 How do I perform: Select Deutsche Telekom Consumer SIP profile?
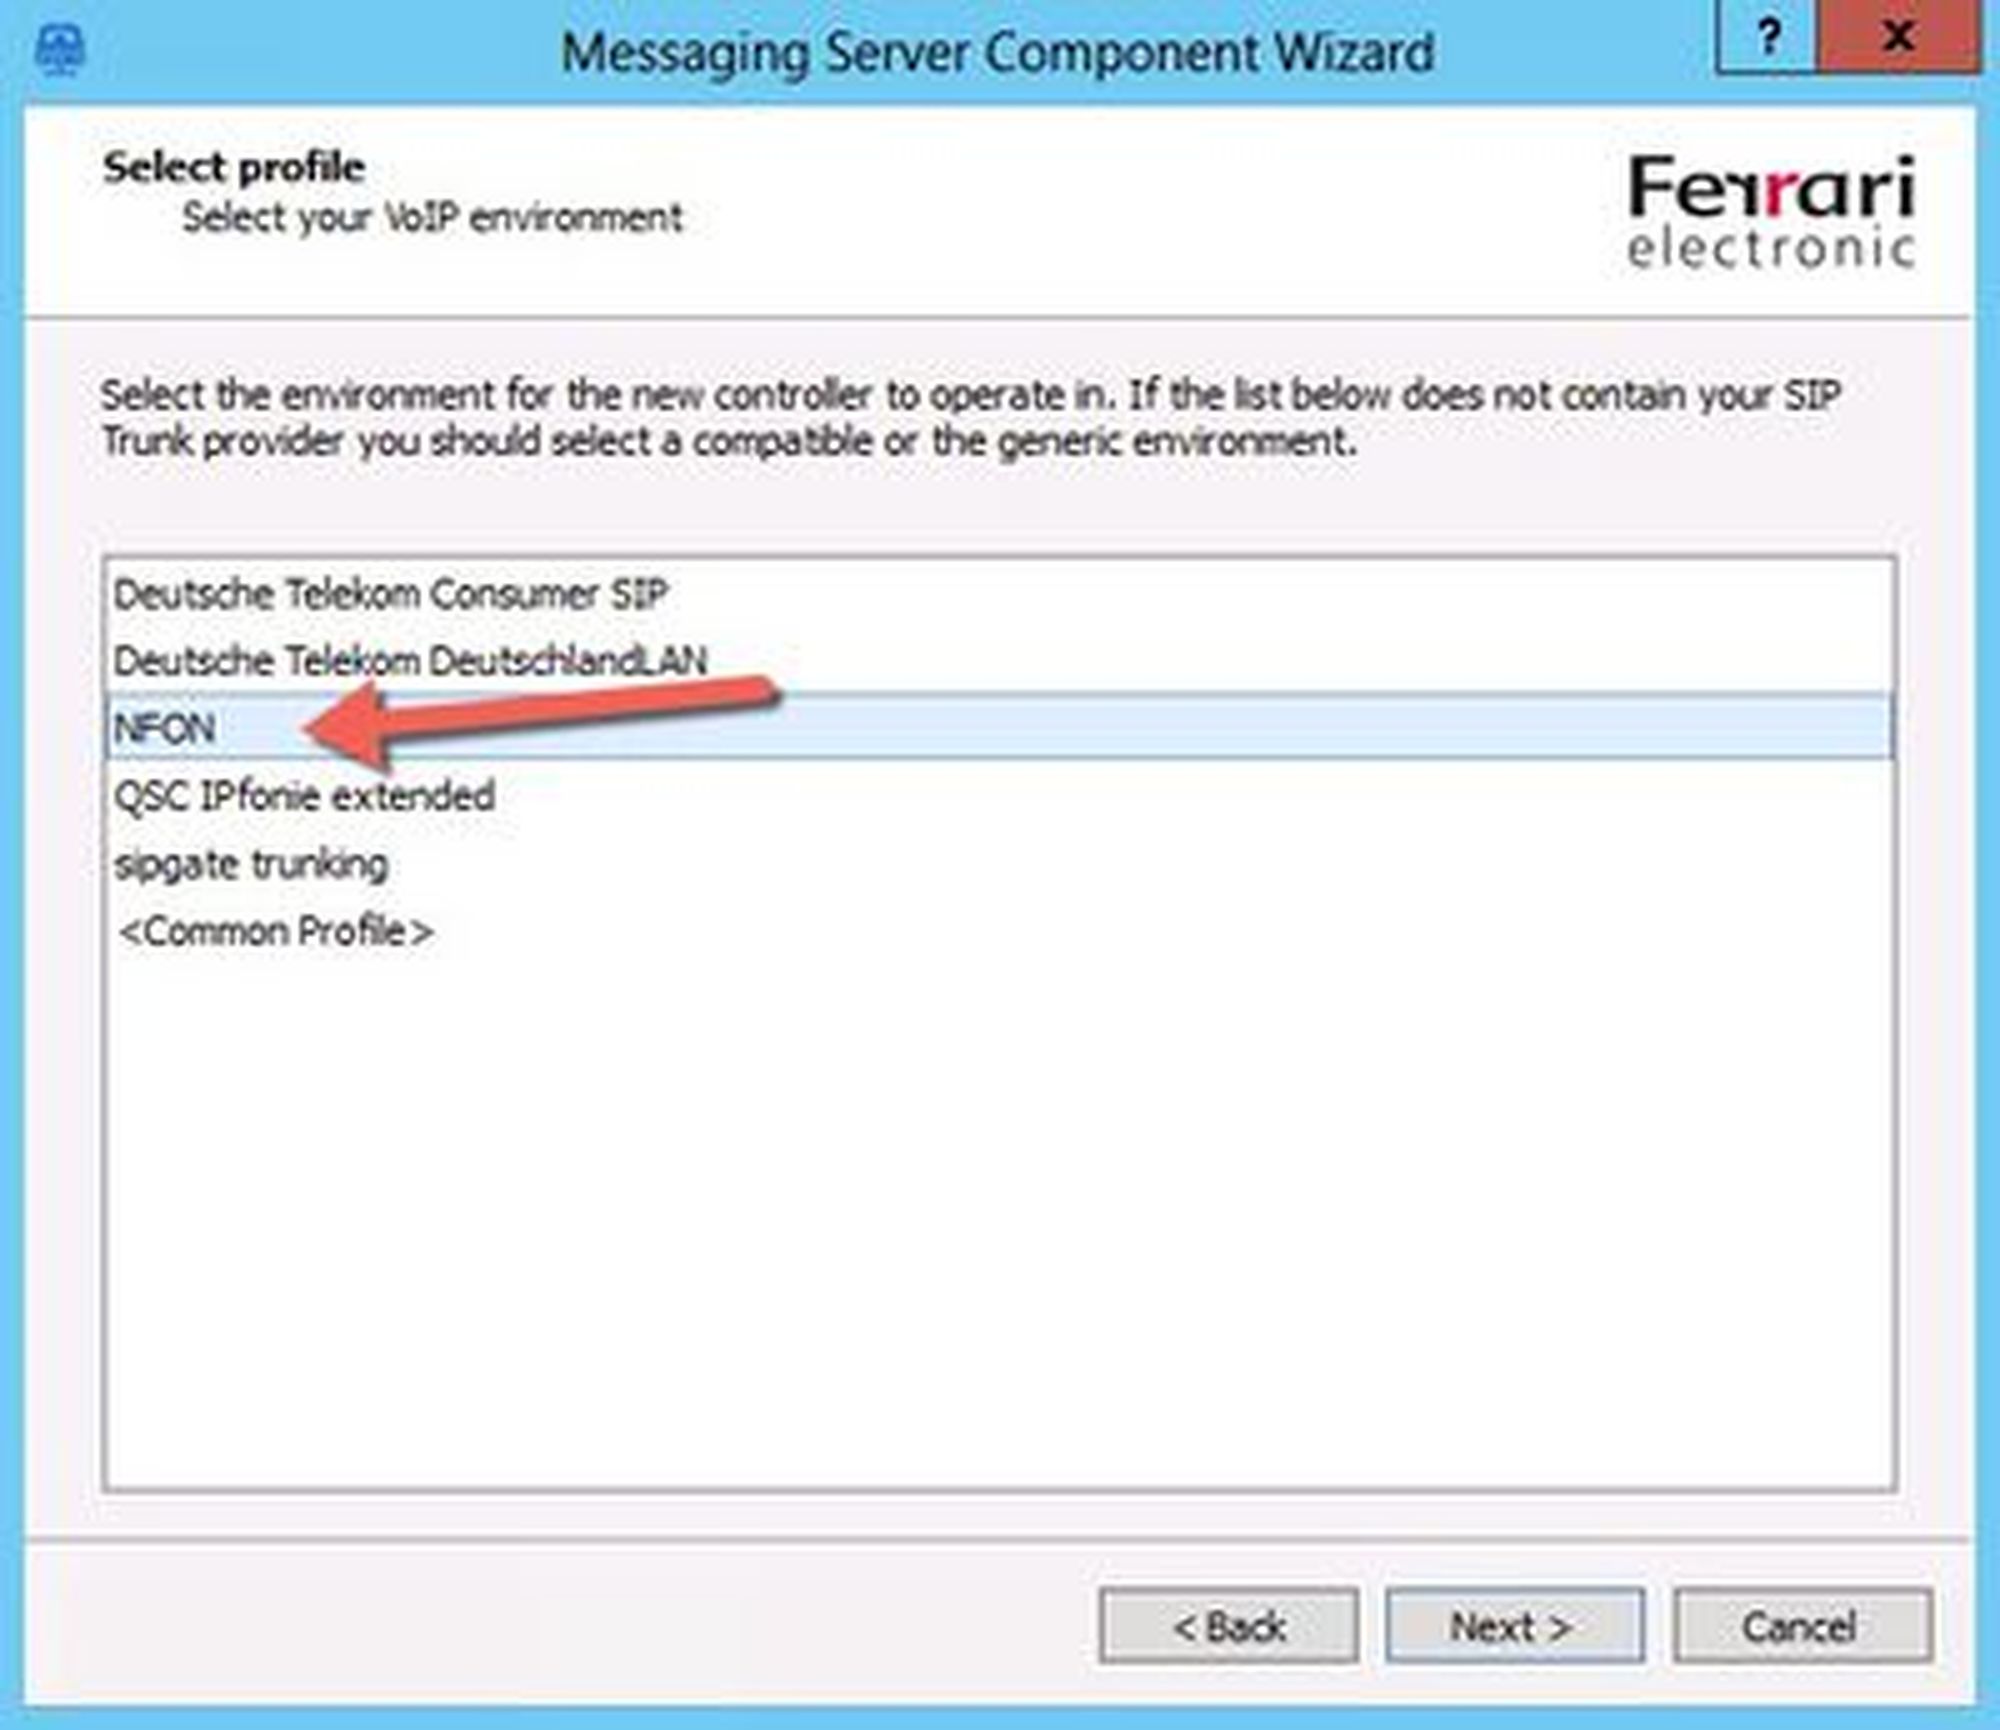(390, 595)
